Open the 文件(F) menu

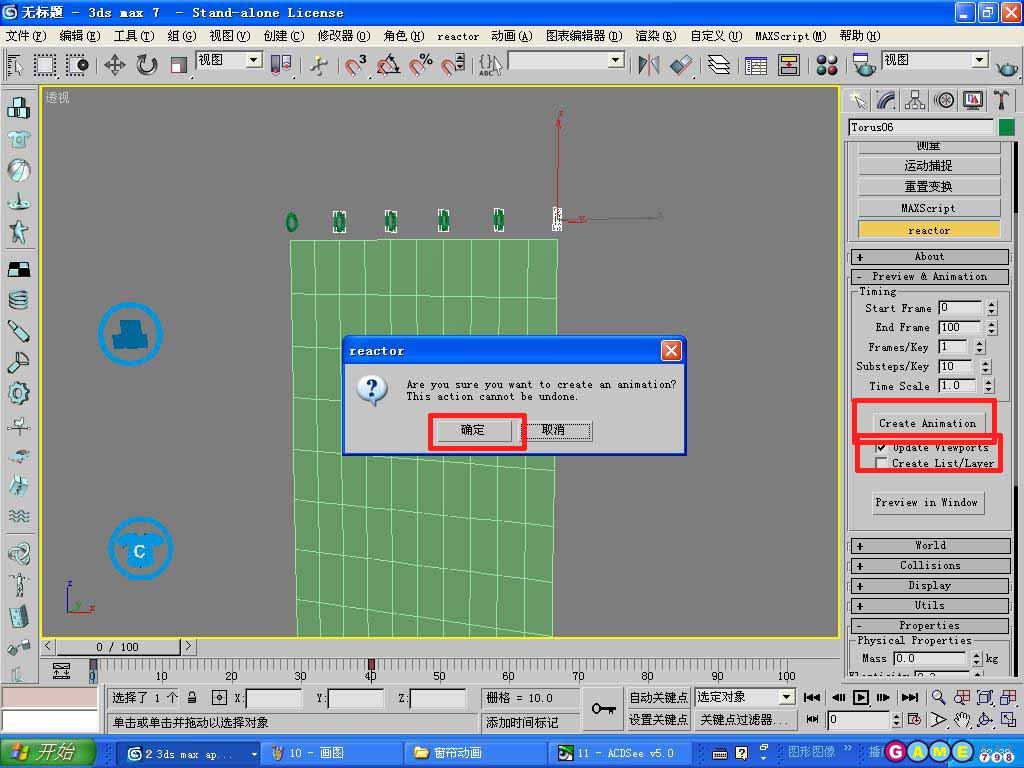pyautogui.click(x=26, y=36)
